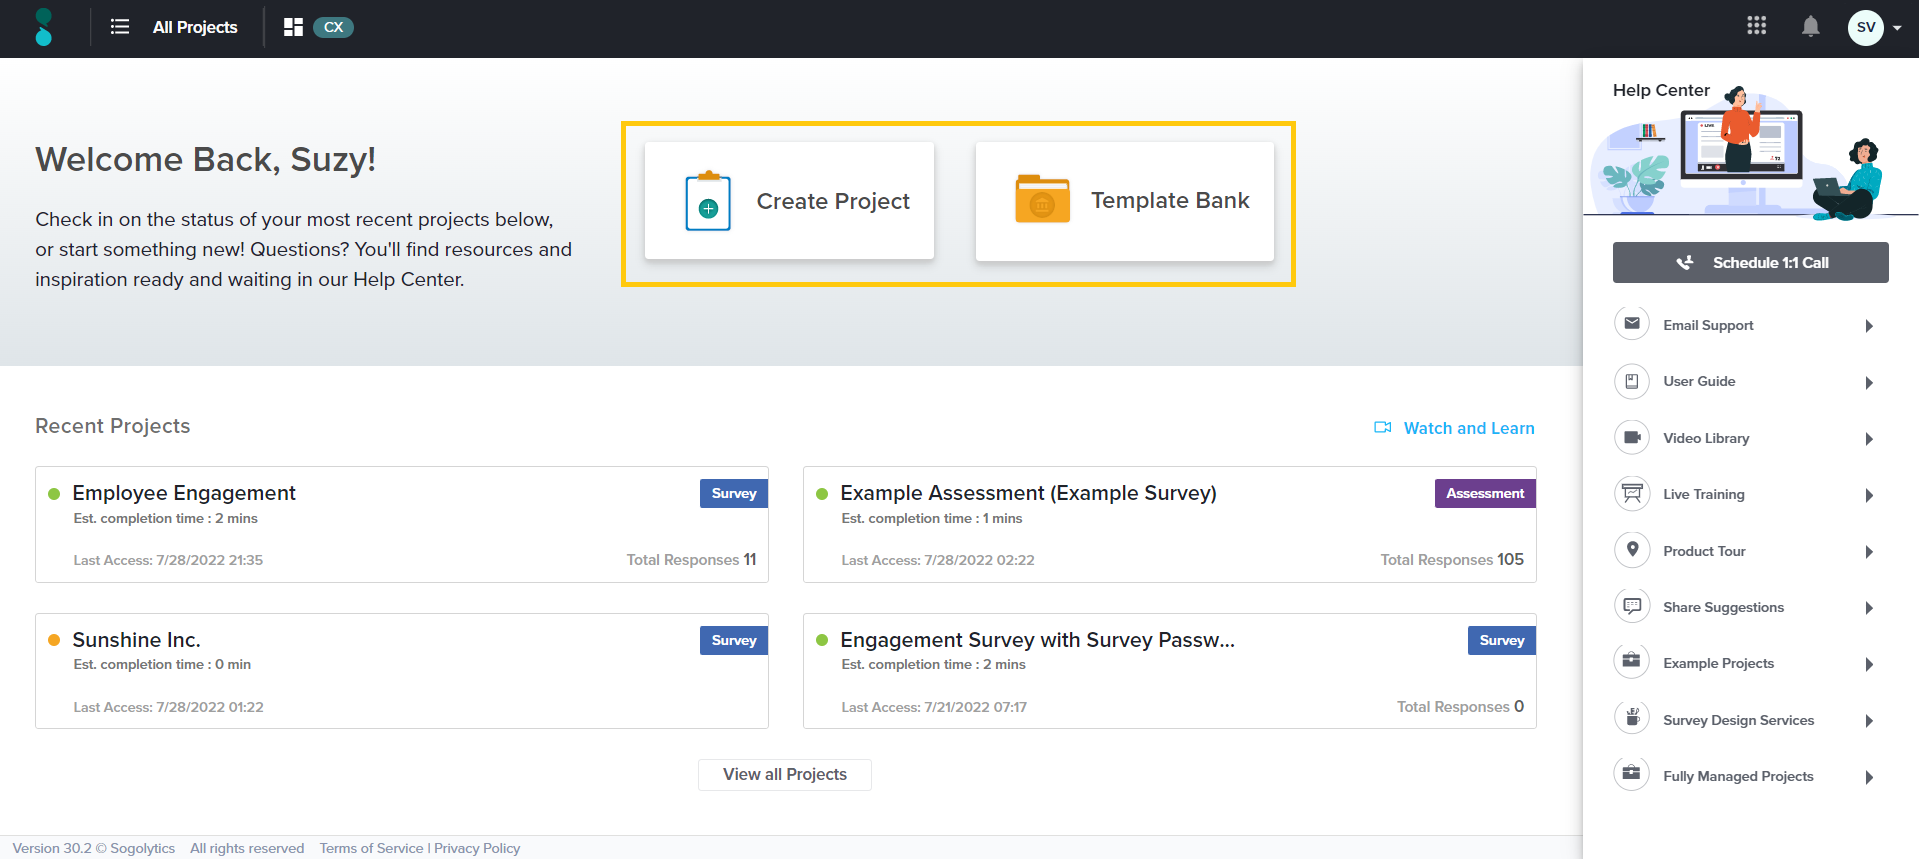1920x860 pixels.
Task: Expand the Product Tour arrow
Action: (1869, 552)
